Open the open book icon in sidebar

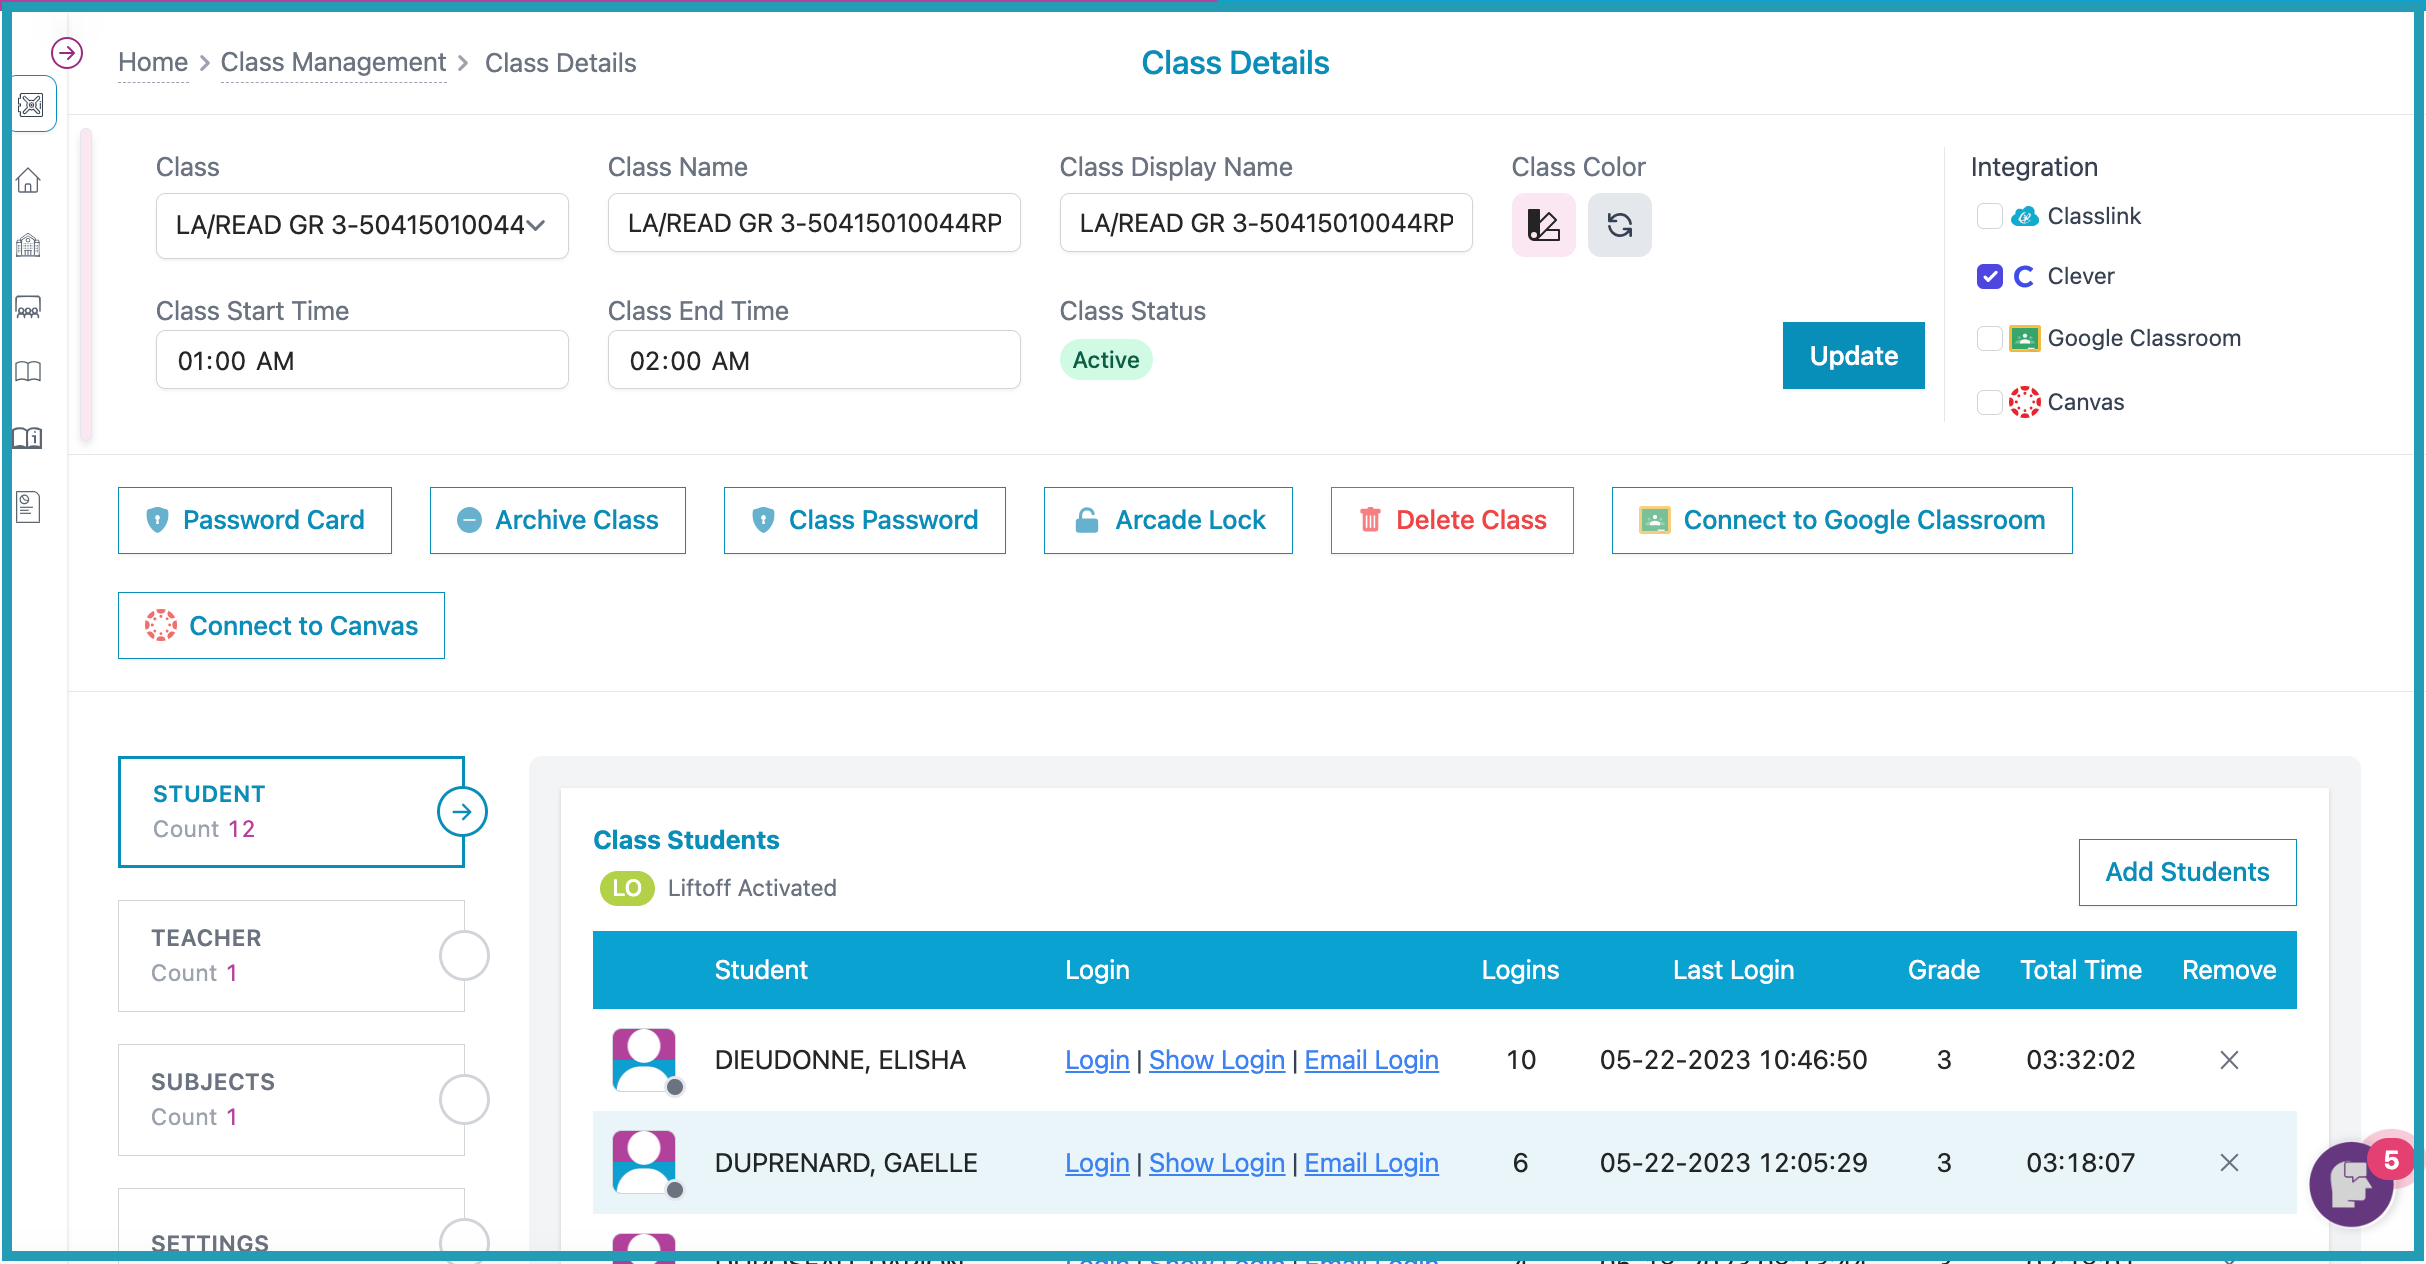click(x=29, y=372)
